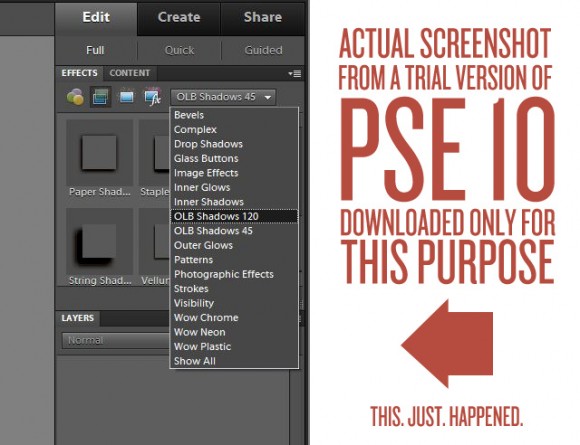Choose Wow Chrome from the list
The width and height of the screenshot is (580, 445).
click(234, 317)
